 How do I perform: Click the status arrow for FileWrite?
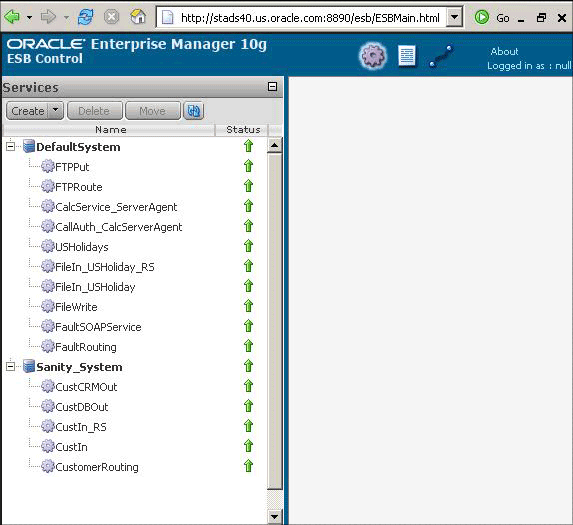(248, 306)
